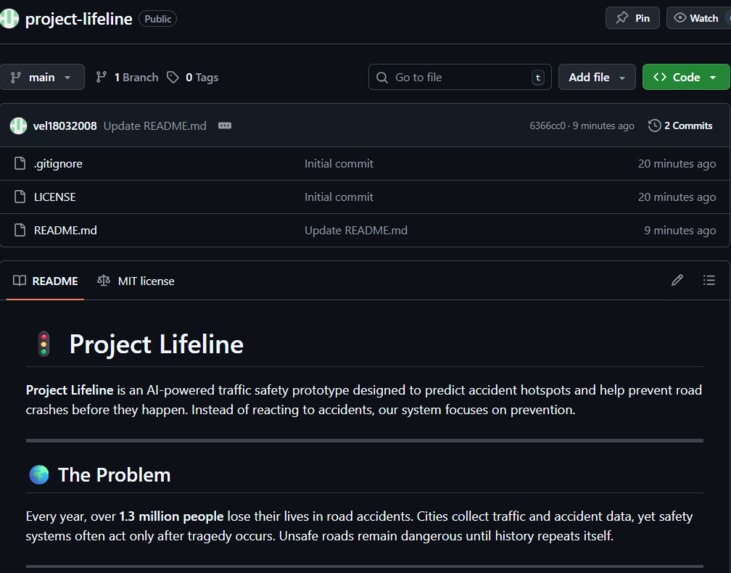
Task: Click the vel18032008 commit author avatar
Action: click(x=18, y=126)
